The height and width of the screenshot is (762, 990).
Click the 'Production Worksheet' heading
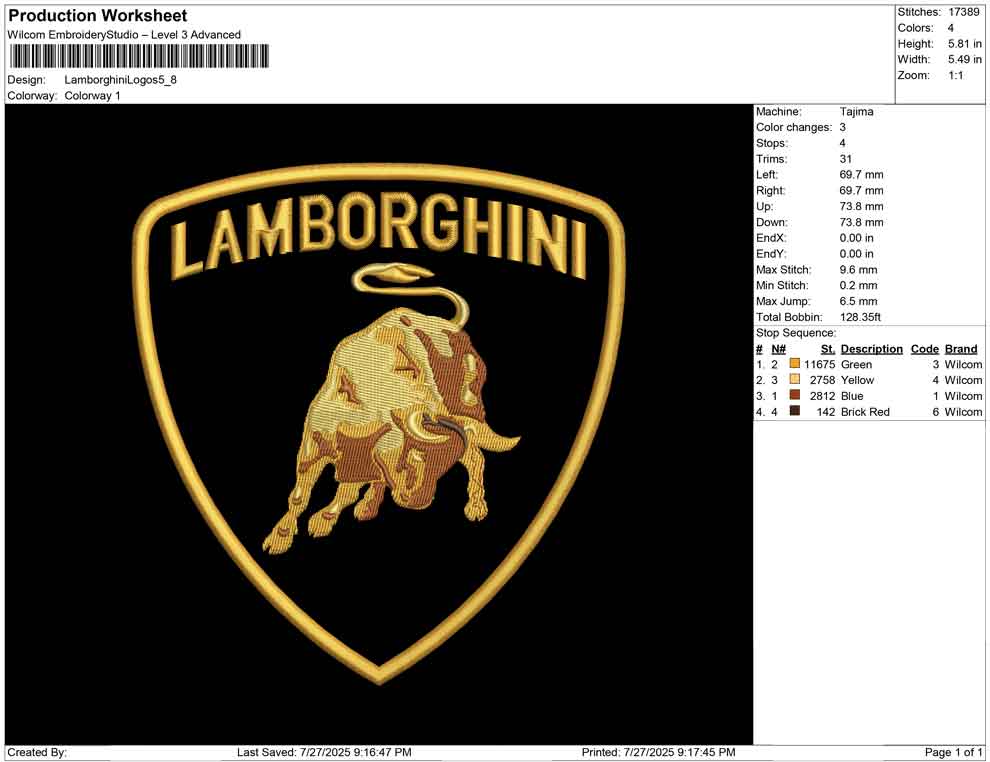click(x=97, y=16)
